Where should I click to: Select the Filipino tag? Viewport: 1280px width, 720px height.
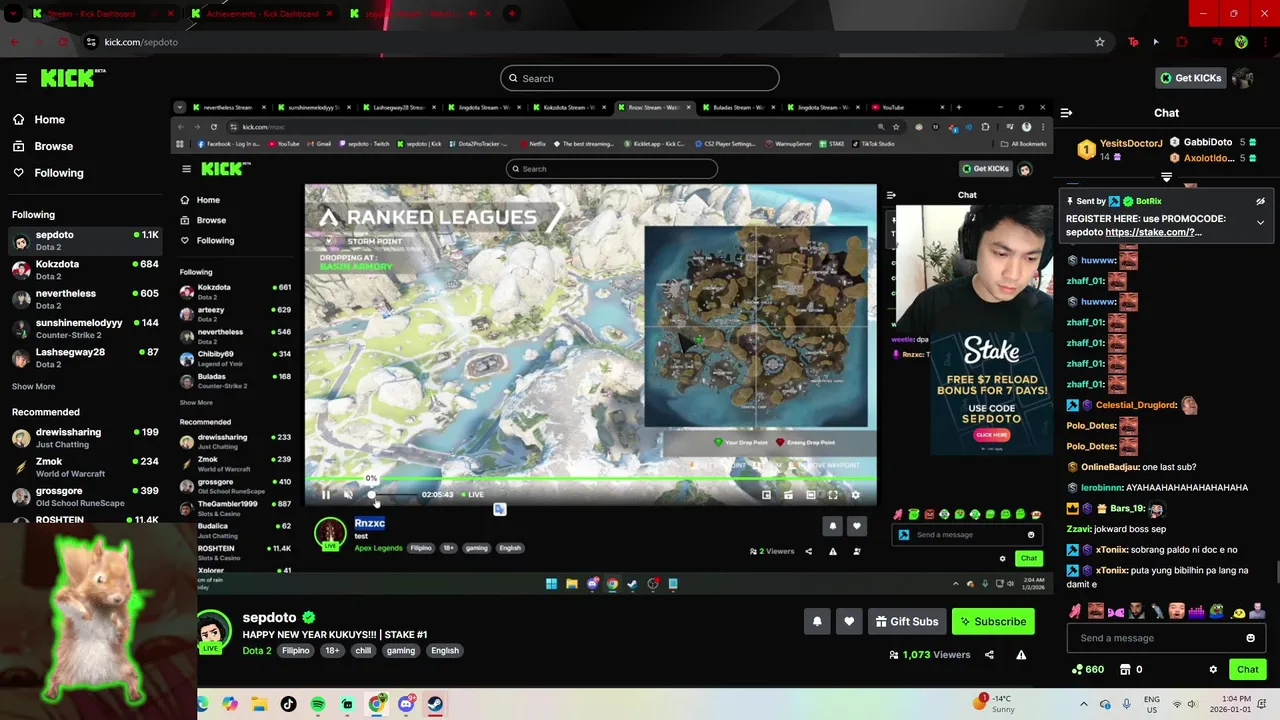[295, 650]
